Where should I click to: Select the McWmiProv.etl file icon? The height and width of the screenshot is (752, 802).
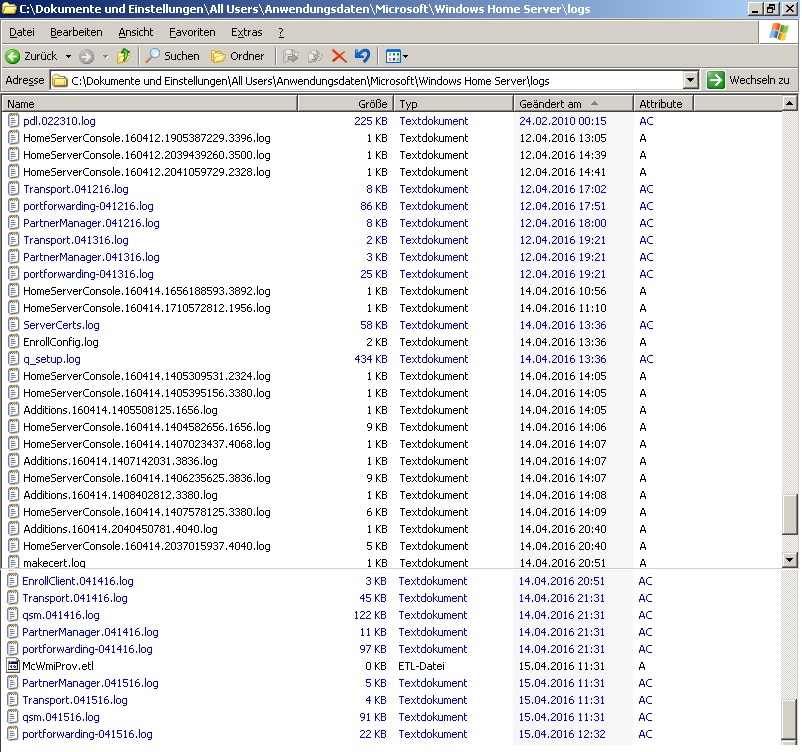(x=14, y=666)
